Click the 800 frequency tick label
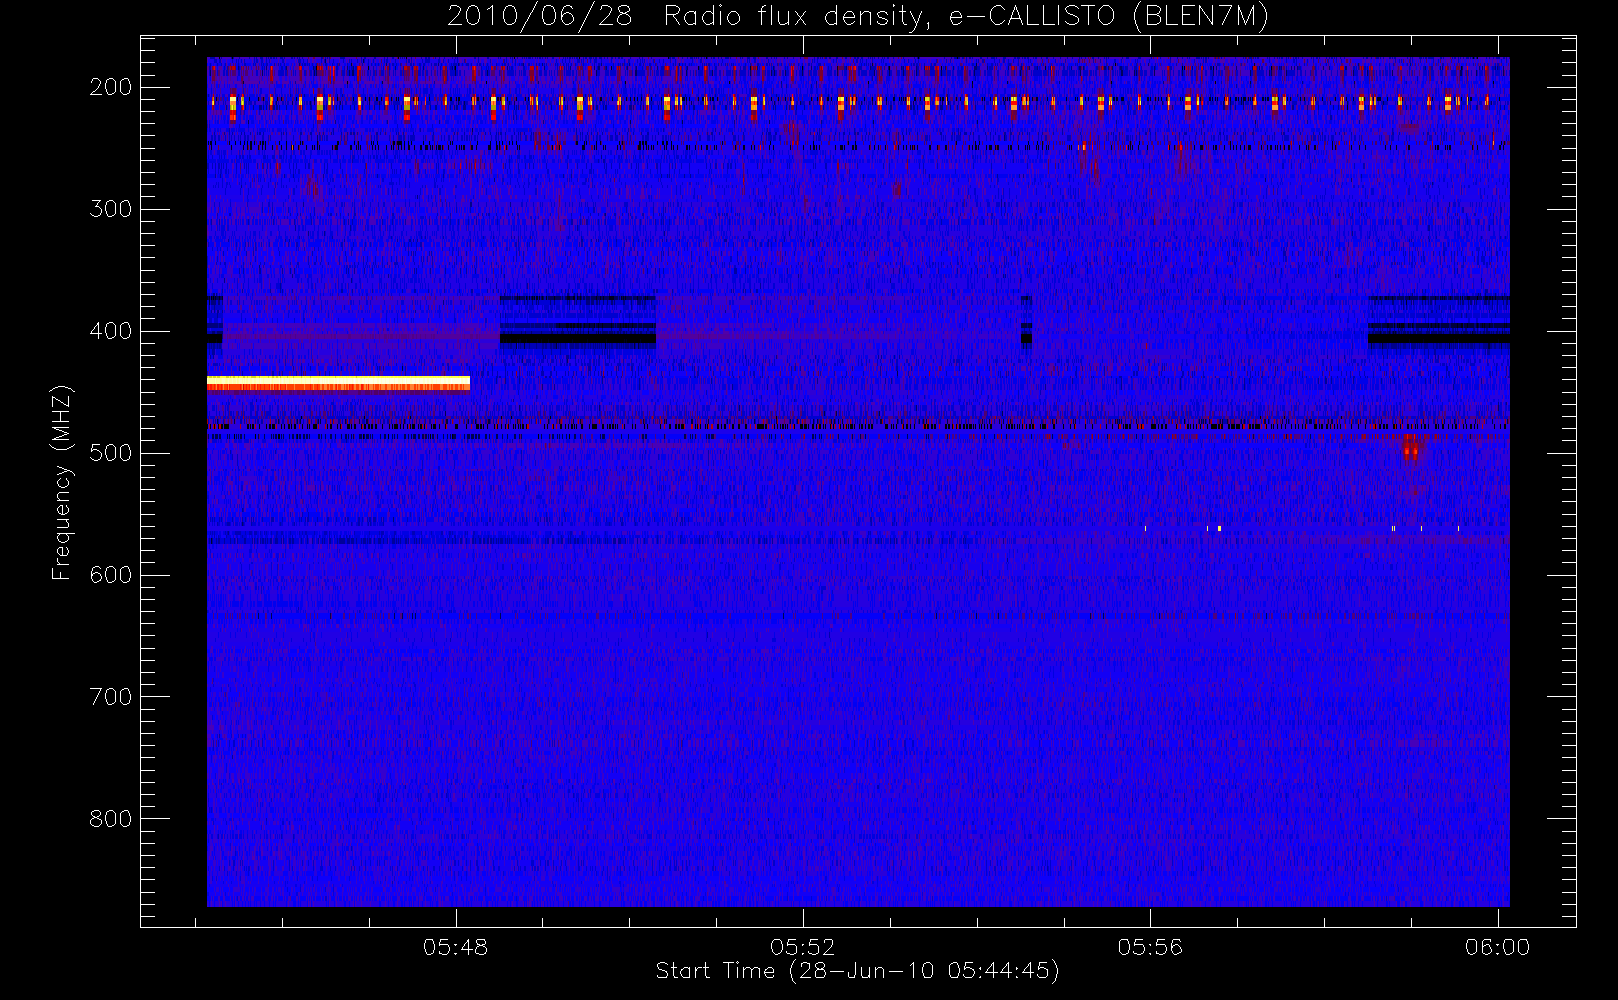1618x1000 pixels. 110,819
